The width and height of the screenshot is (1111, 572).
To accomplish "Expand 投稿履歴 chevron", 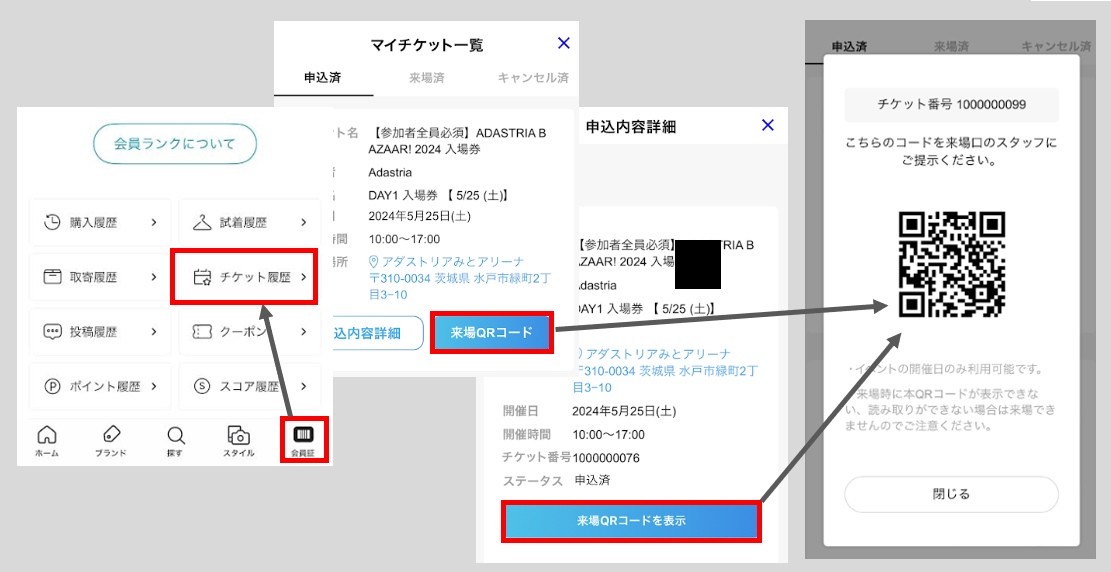I will pos(154,332).
